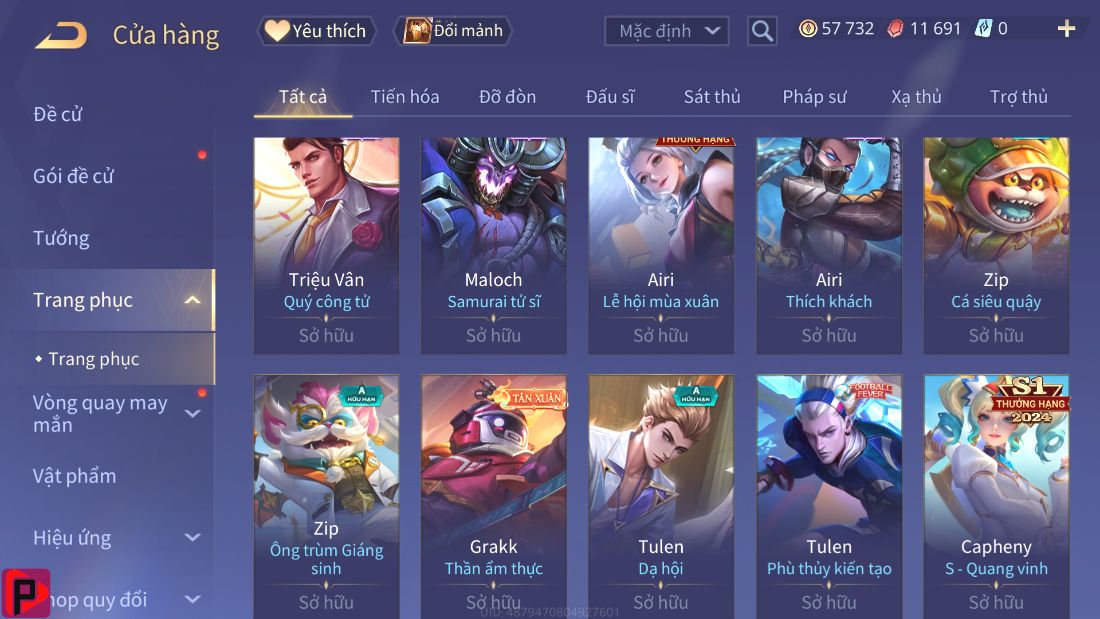1100x619 pixels.
Task: Tap the plus icon to add currency
Action: pos(1066,29)
